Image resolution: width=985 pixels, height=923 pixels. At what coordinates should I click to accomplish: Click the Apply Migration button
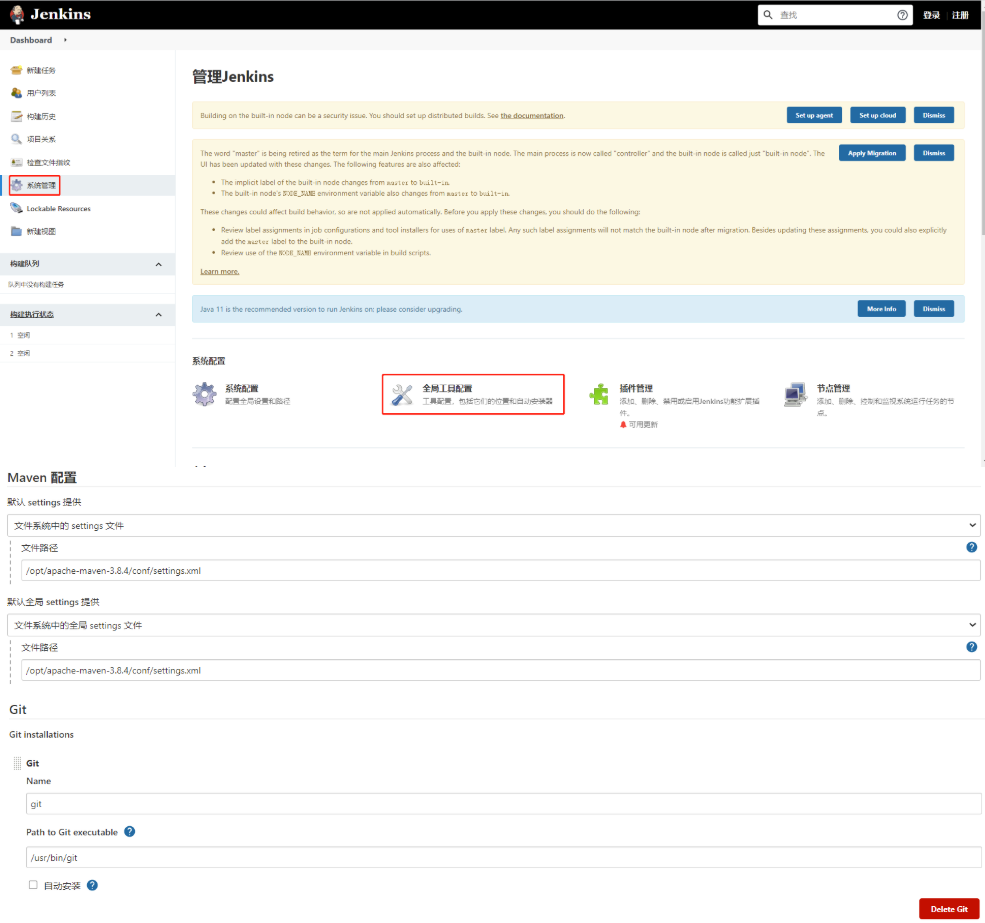872,153
